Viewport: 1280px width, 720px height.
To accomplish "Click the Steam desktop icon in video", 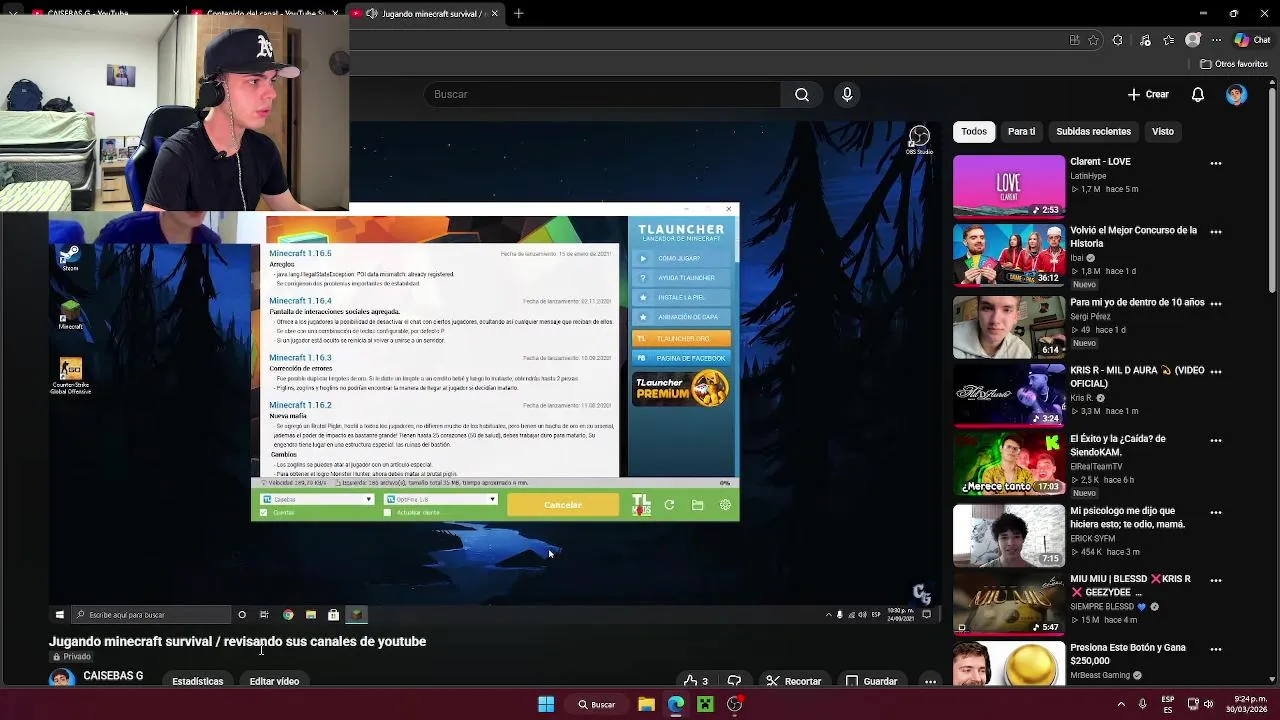I will click(70, 259).
